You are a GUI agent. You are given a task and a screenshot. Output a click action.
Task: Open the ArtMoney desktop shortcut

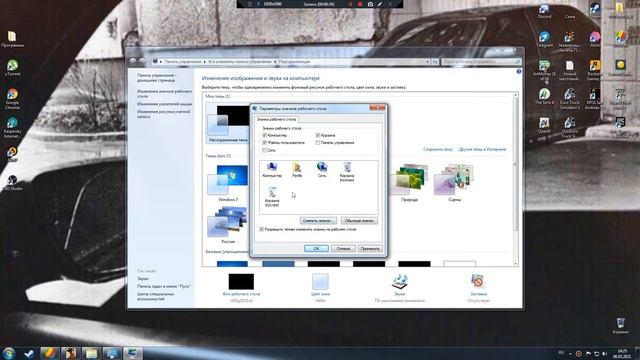(544, 70)
